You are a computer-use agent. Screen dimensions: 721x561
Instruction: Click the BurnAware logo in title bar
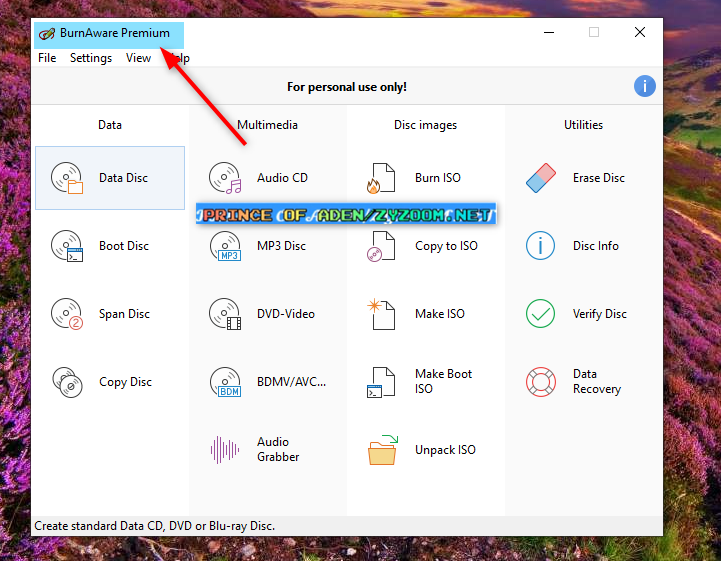(x=47, y=34)
